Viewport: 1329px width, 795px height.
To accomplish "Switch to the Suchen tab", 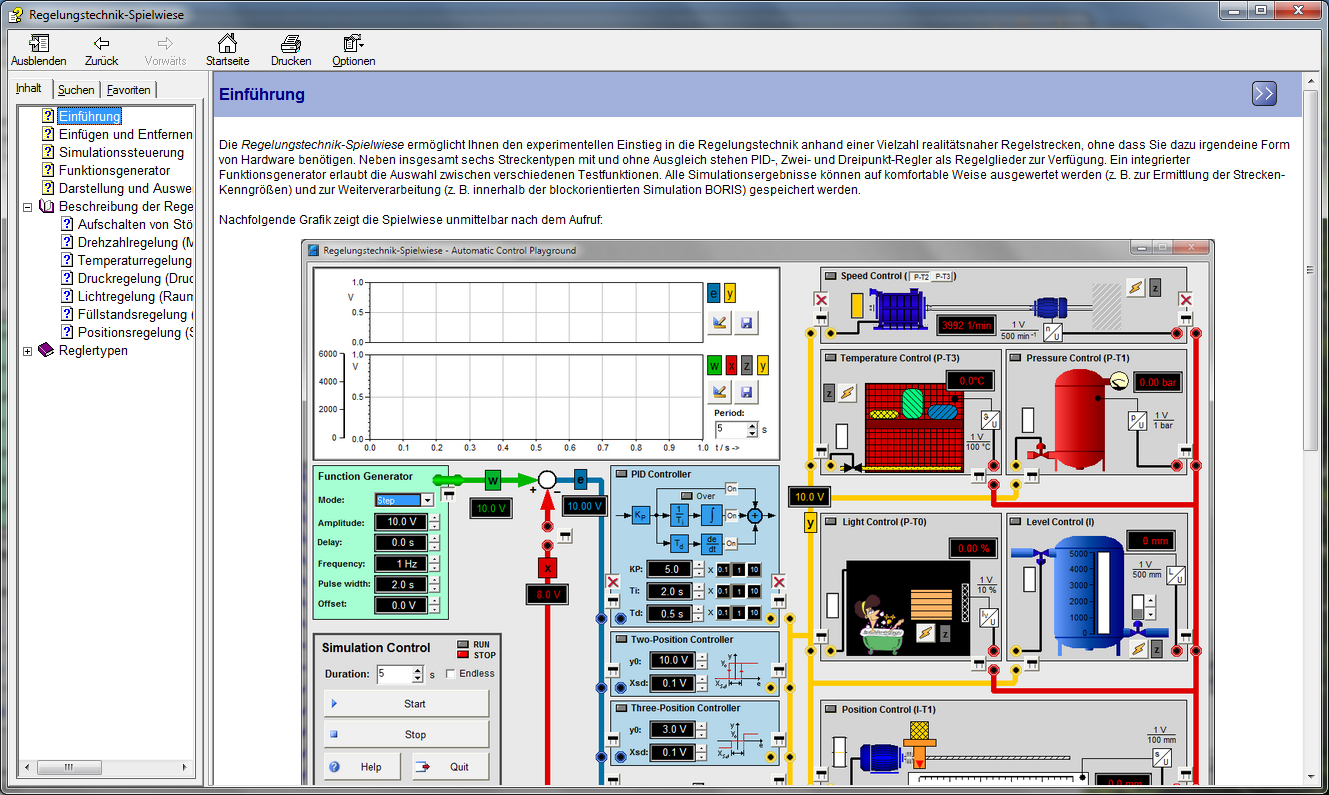I will click(x=76, y=90).
